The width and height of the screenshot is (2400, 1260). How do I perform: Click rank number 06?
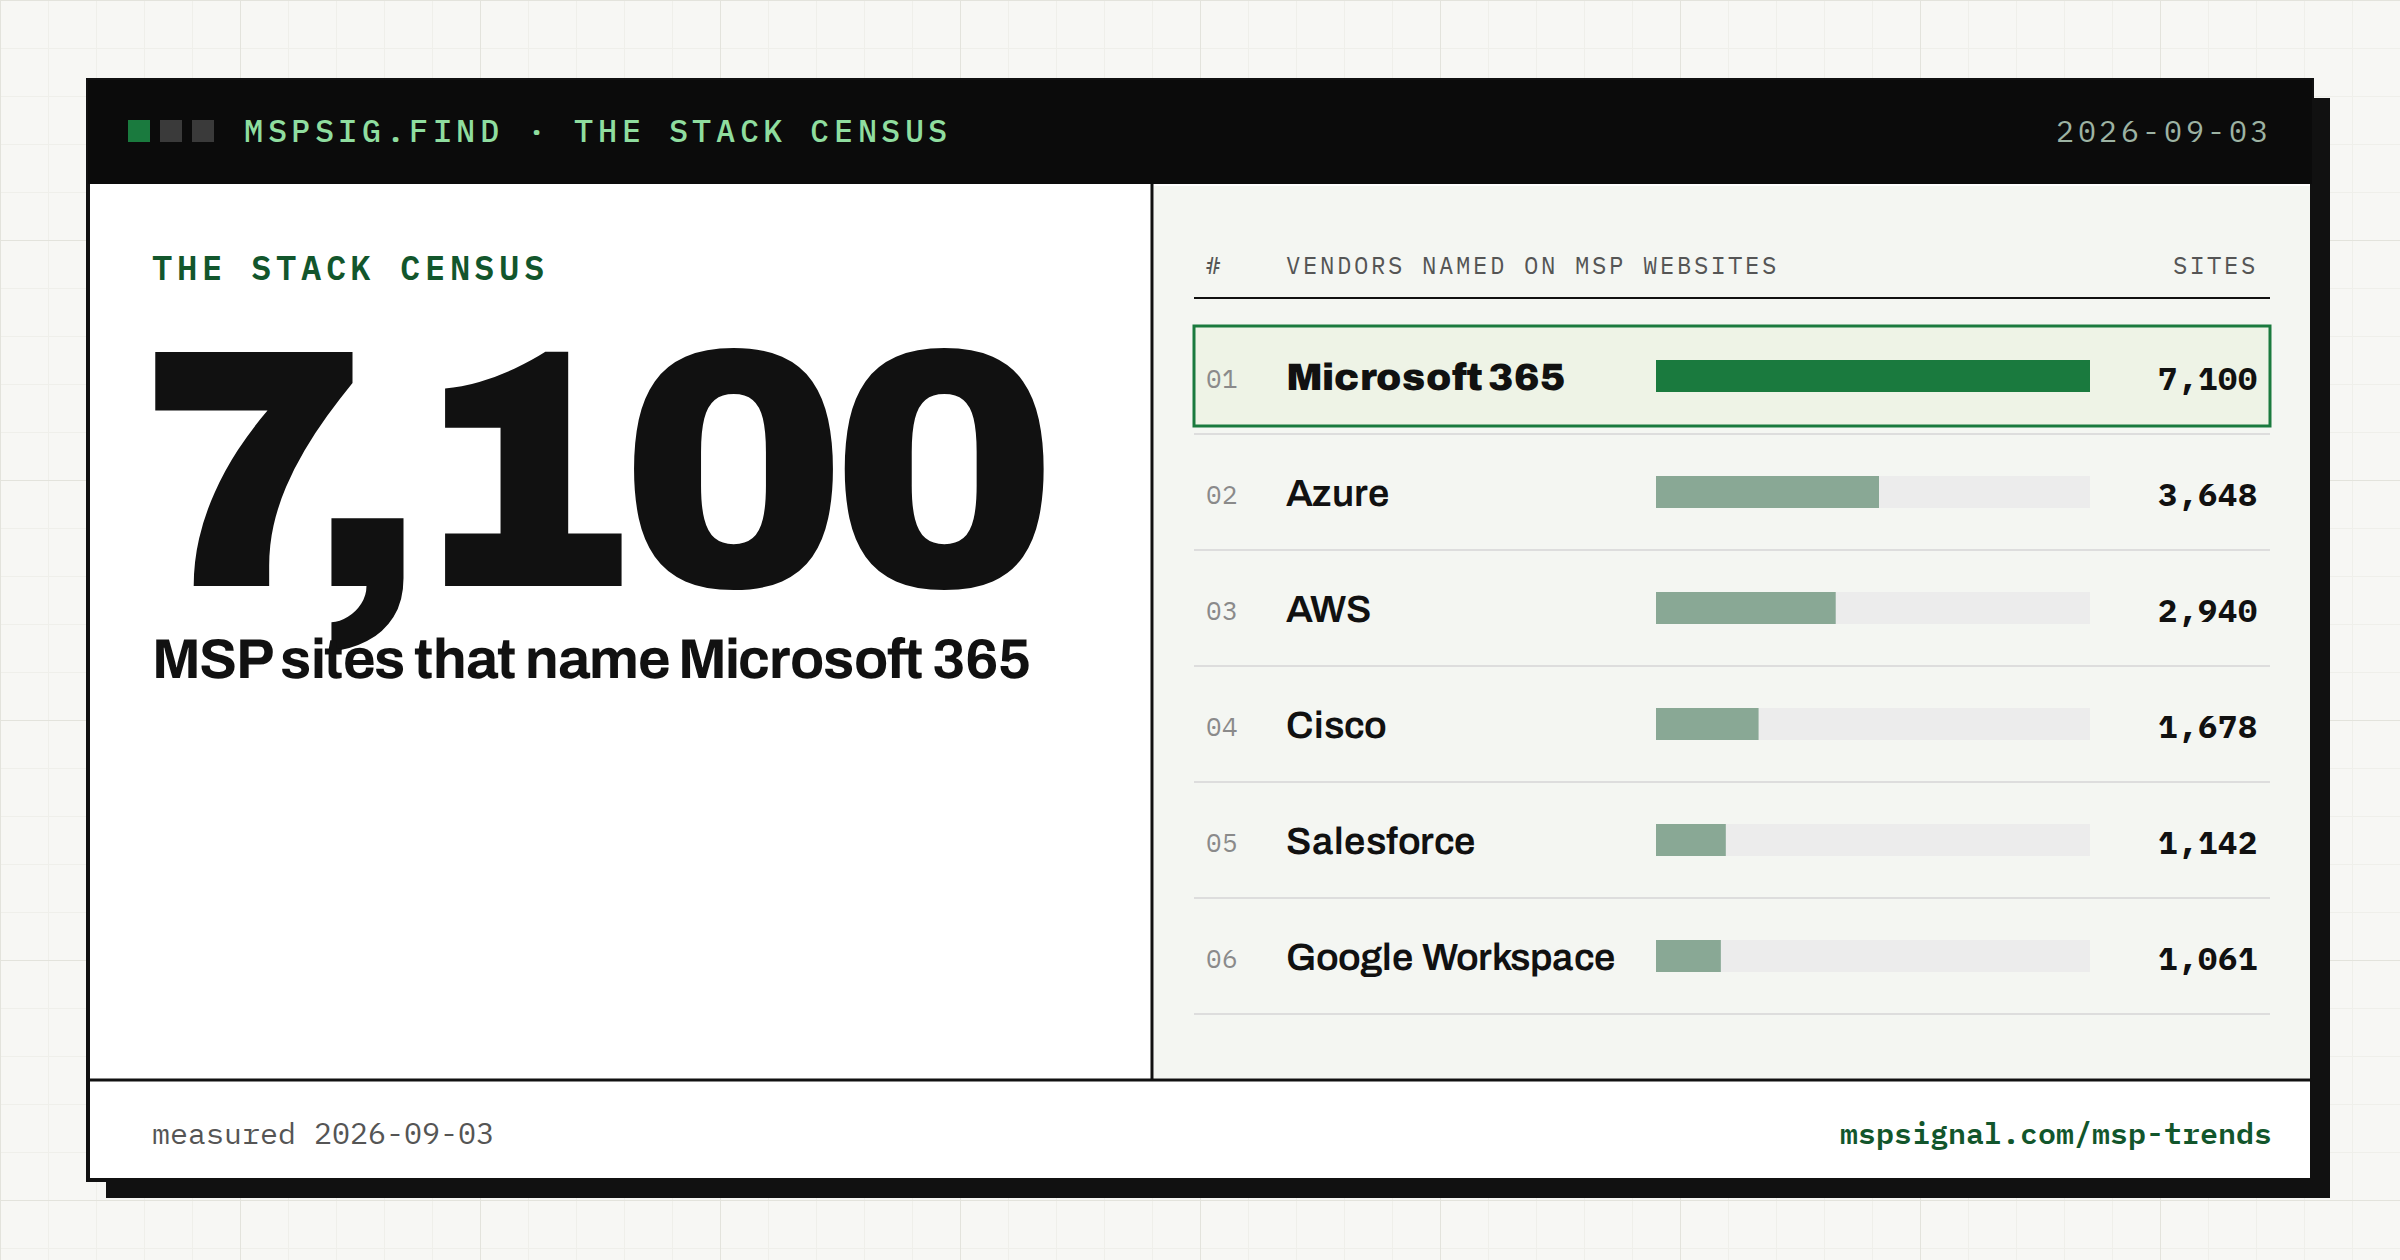[1221, 960]
